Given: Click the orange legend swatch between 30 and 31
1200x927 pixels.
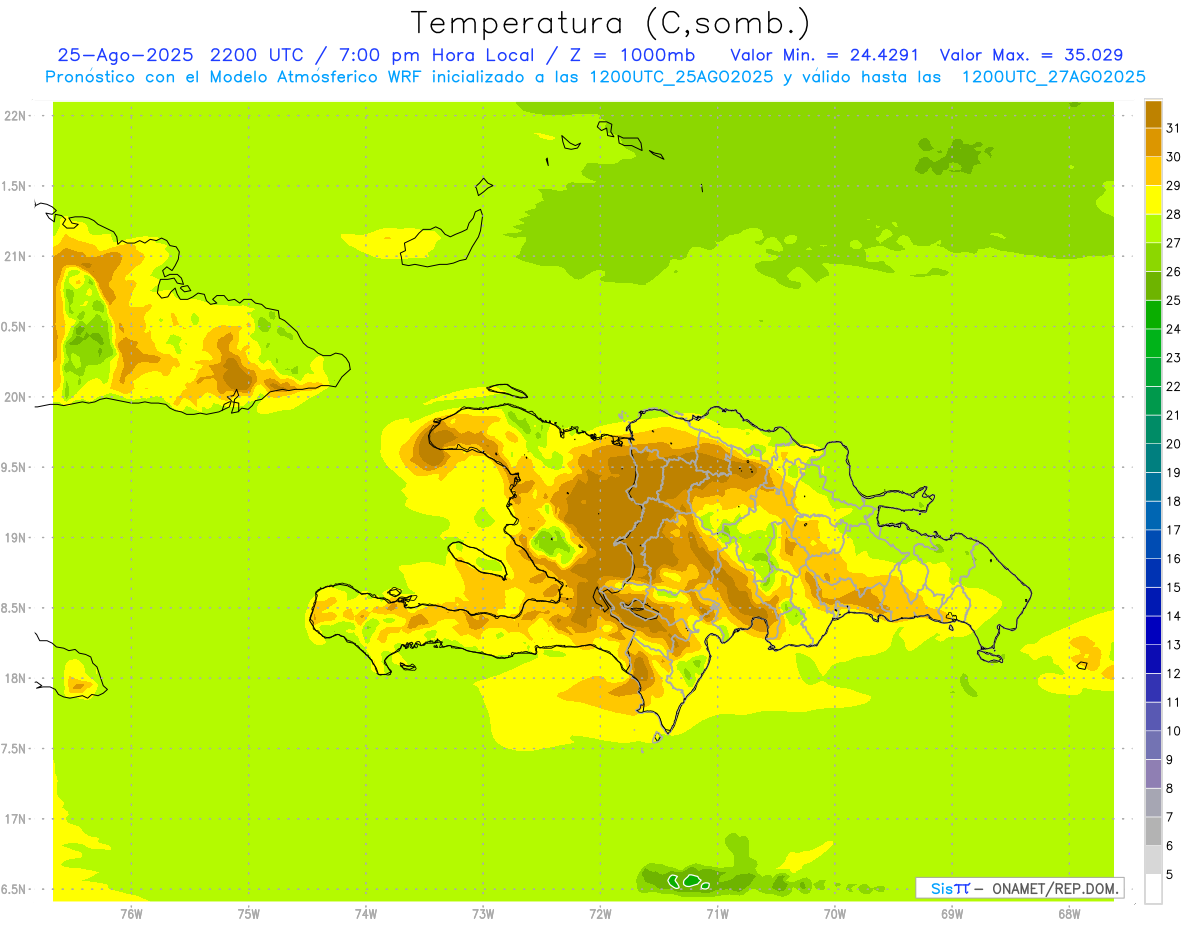Looking at the screenshot, I should 1153,142.
